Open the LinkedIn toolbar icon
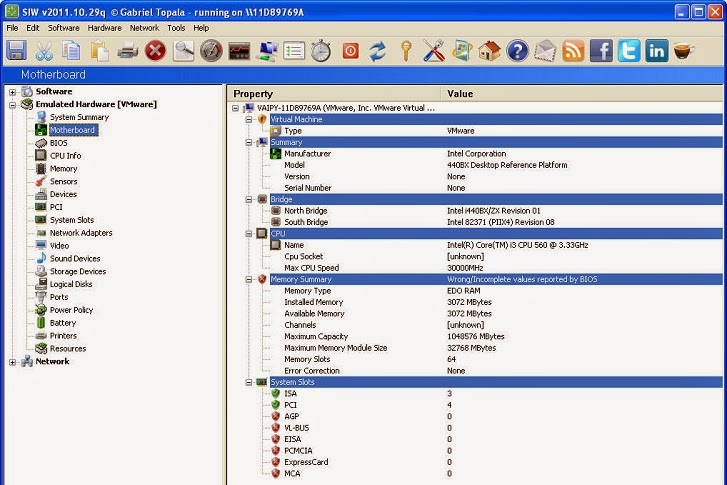Image resolution: width=727 pixels, height=485 pixels. (657, 51)
